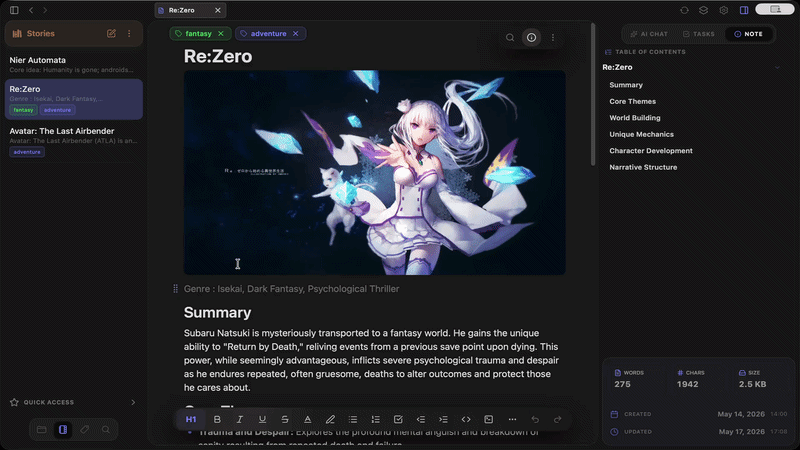Open tags view in bottom bar
Viewport: 800px width, 450px height.
(85, 430)
